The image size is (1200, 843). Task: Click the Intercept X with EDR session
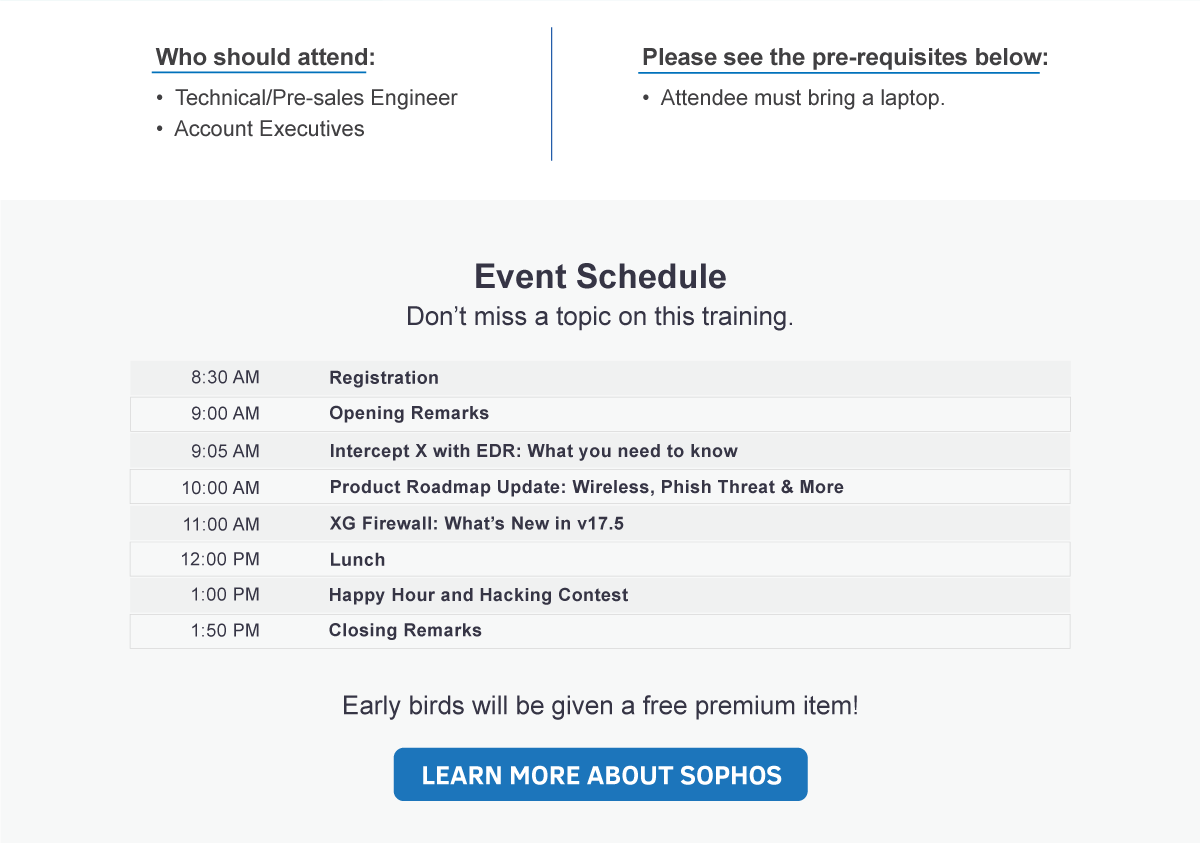click(533, 451)
